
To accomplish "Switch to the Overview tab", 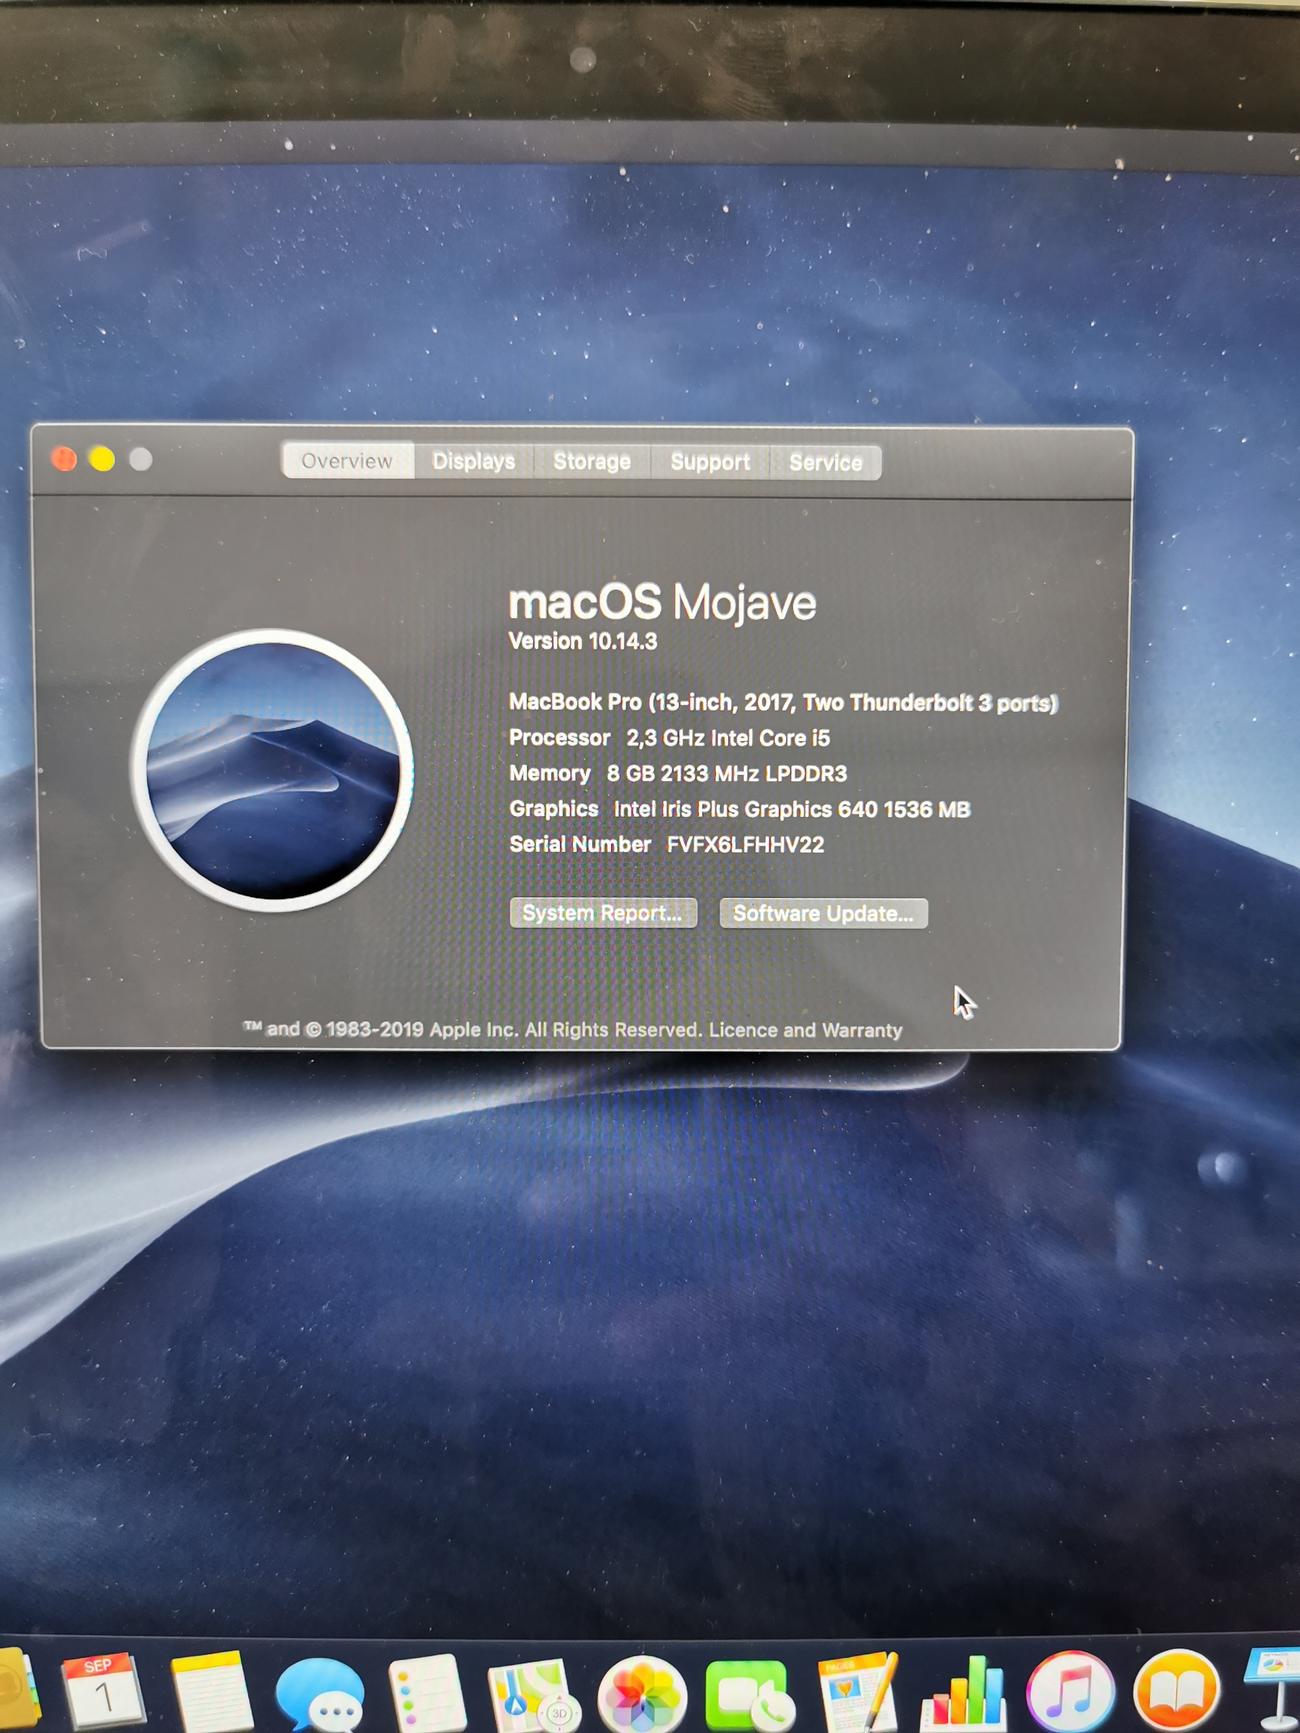I will [x=347, y=461].
